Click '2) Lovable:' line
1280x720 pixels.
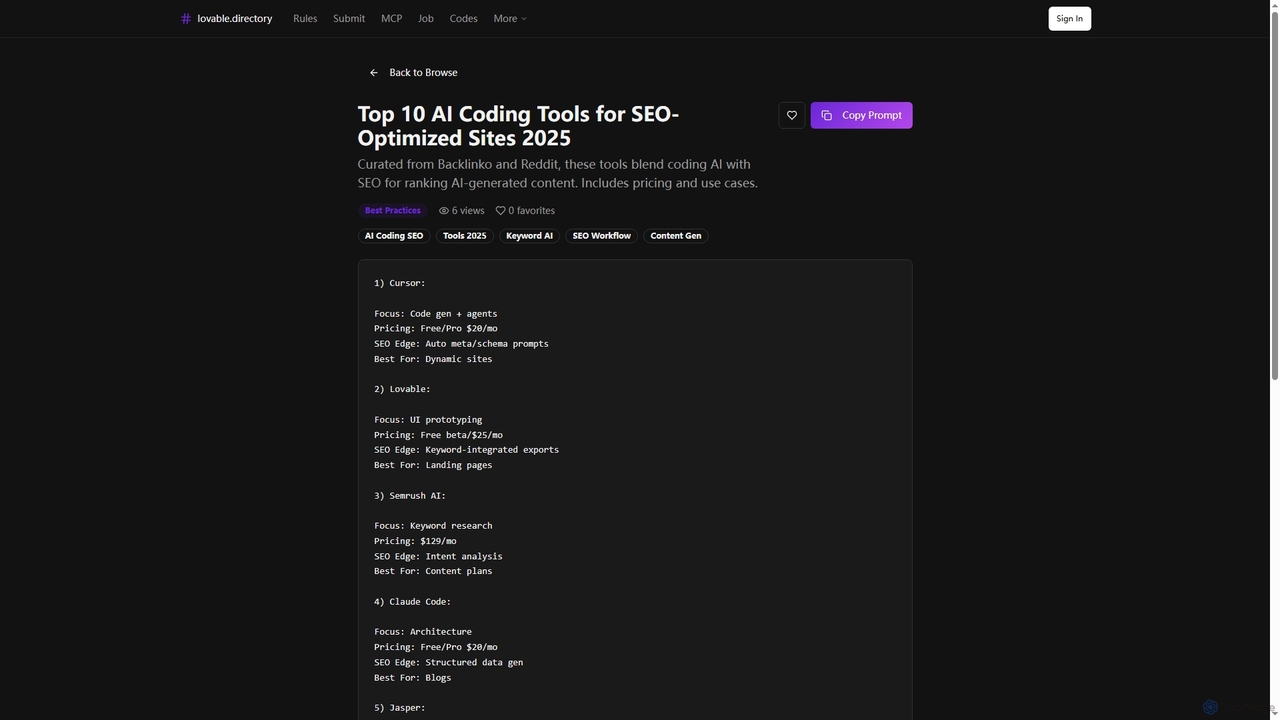(x=403, y=389)
